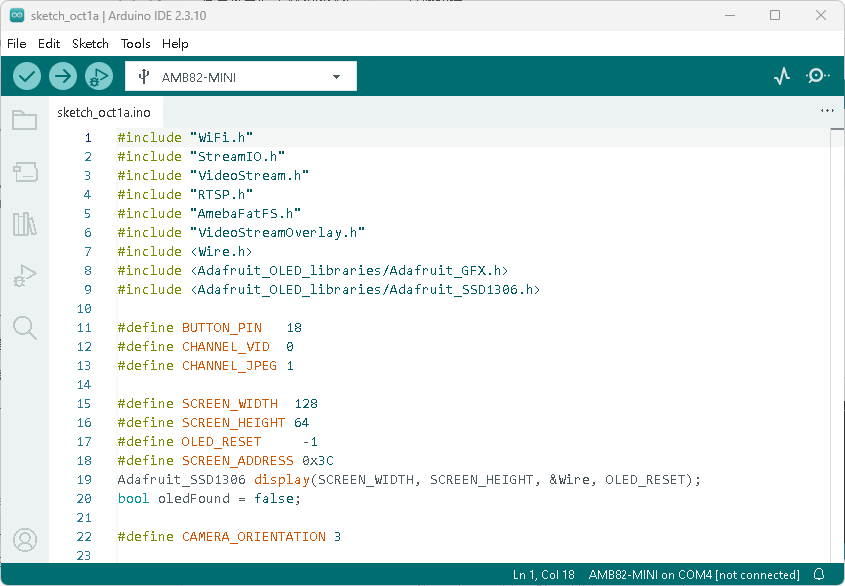Click the value 128 on line 15
This screenshot has width=845, height=586.
(x=306, y=403)
